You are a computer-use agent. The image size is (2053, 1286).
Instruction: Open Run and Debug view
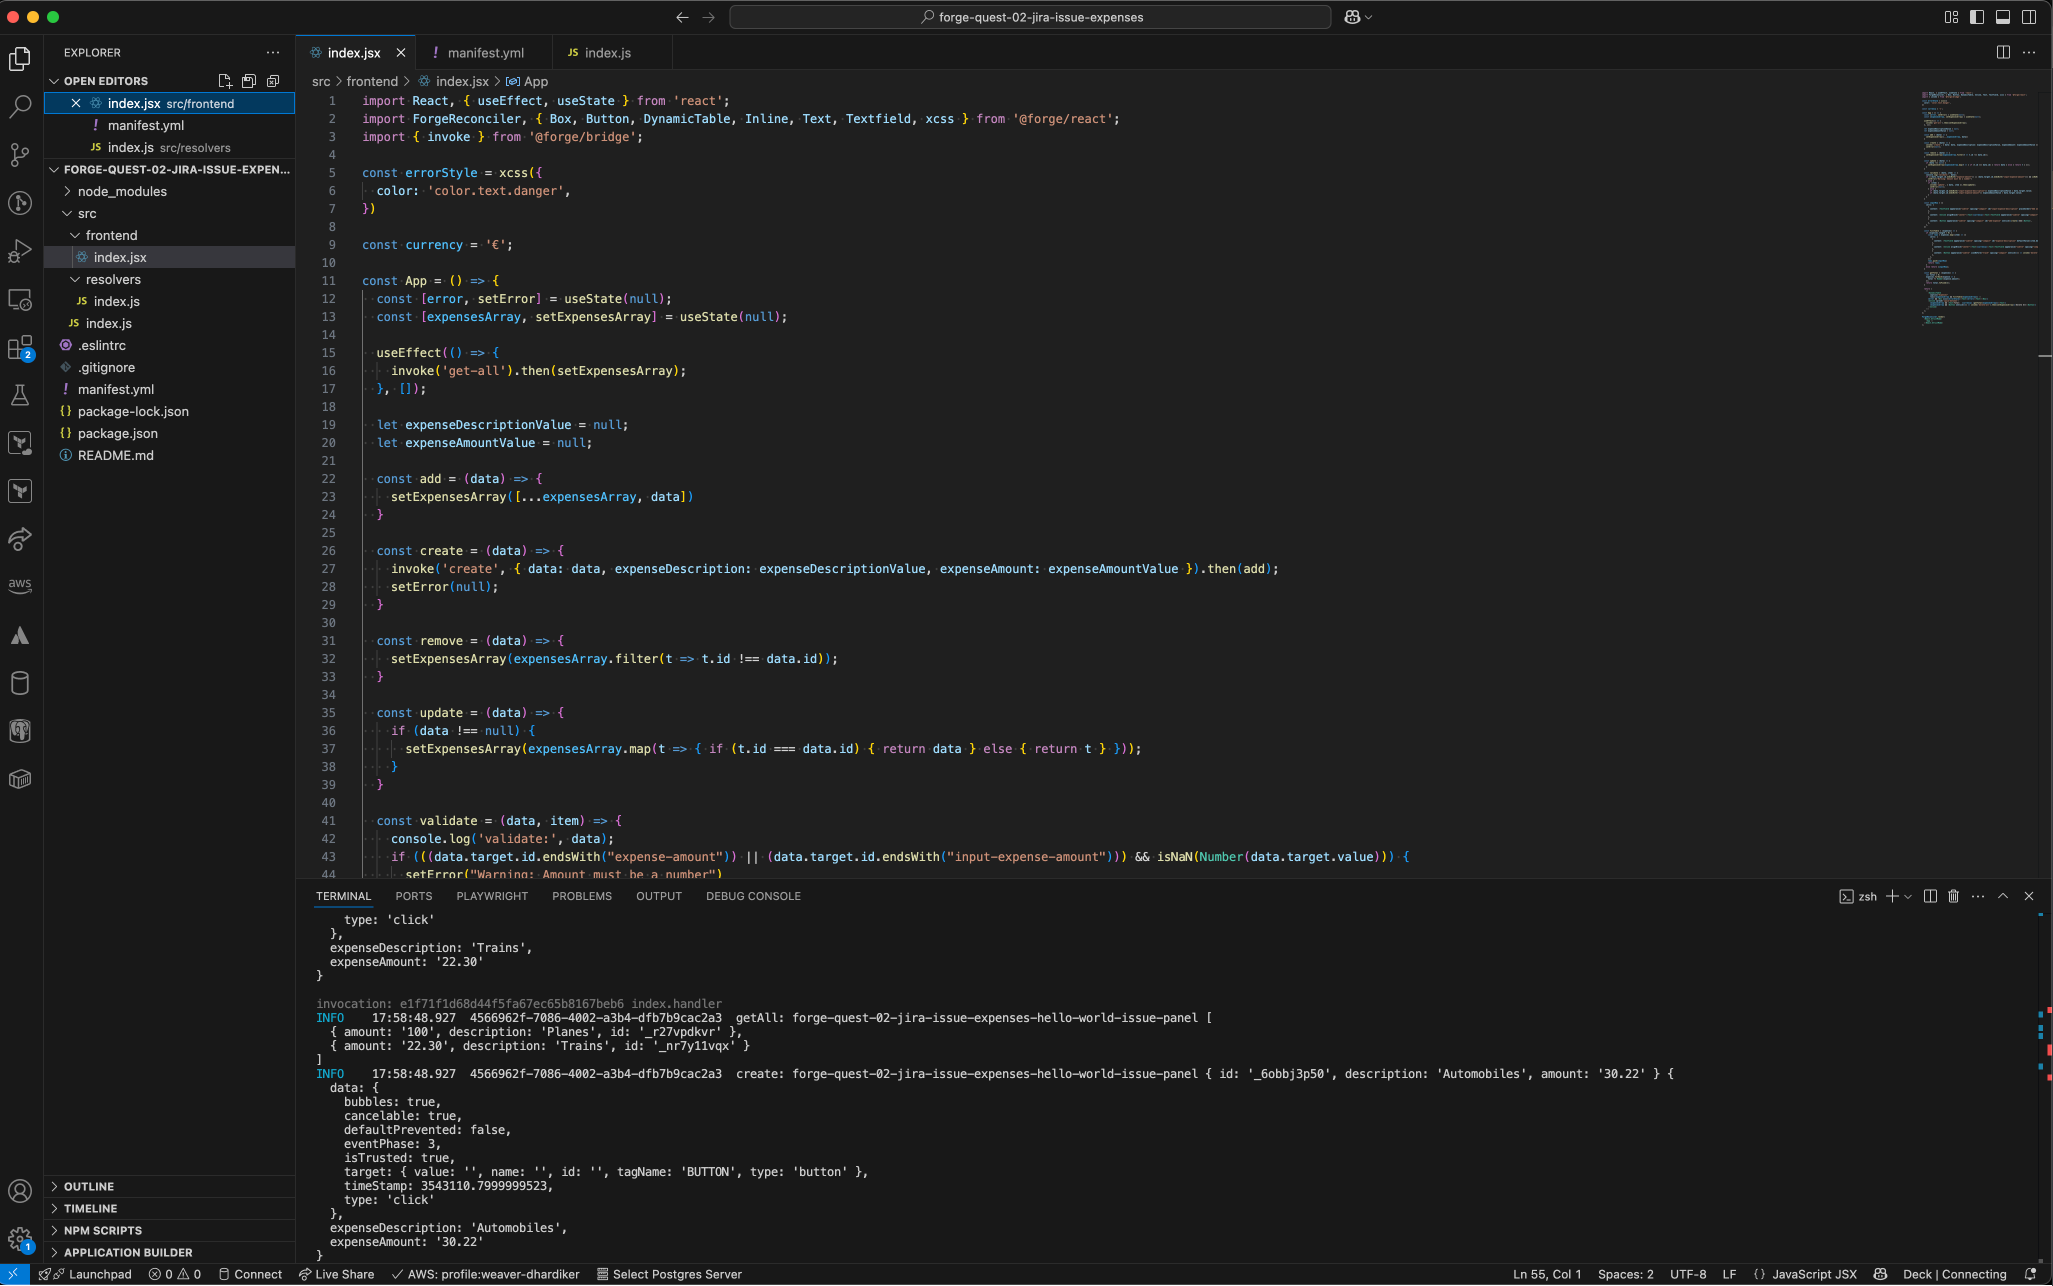[20, 251]
